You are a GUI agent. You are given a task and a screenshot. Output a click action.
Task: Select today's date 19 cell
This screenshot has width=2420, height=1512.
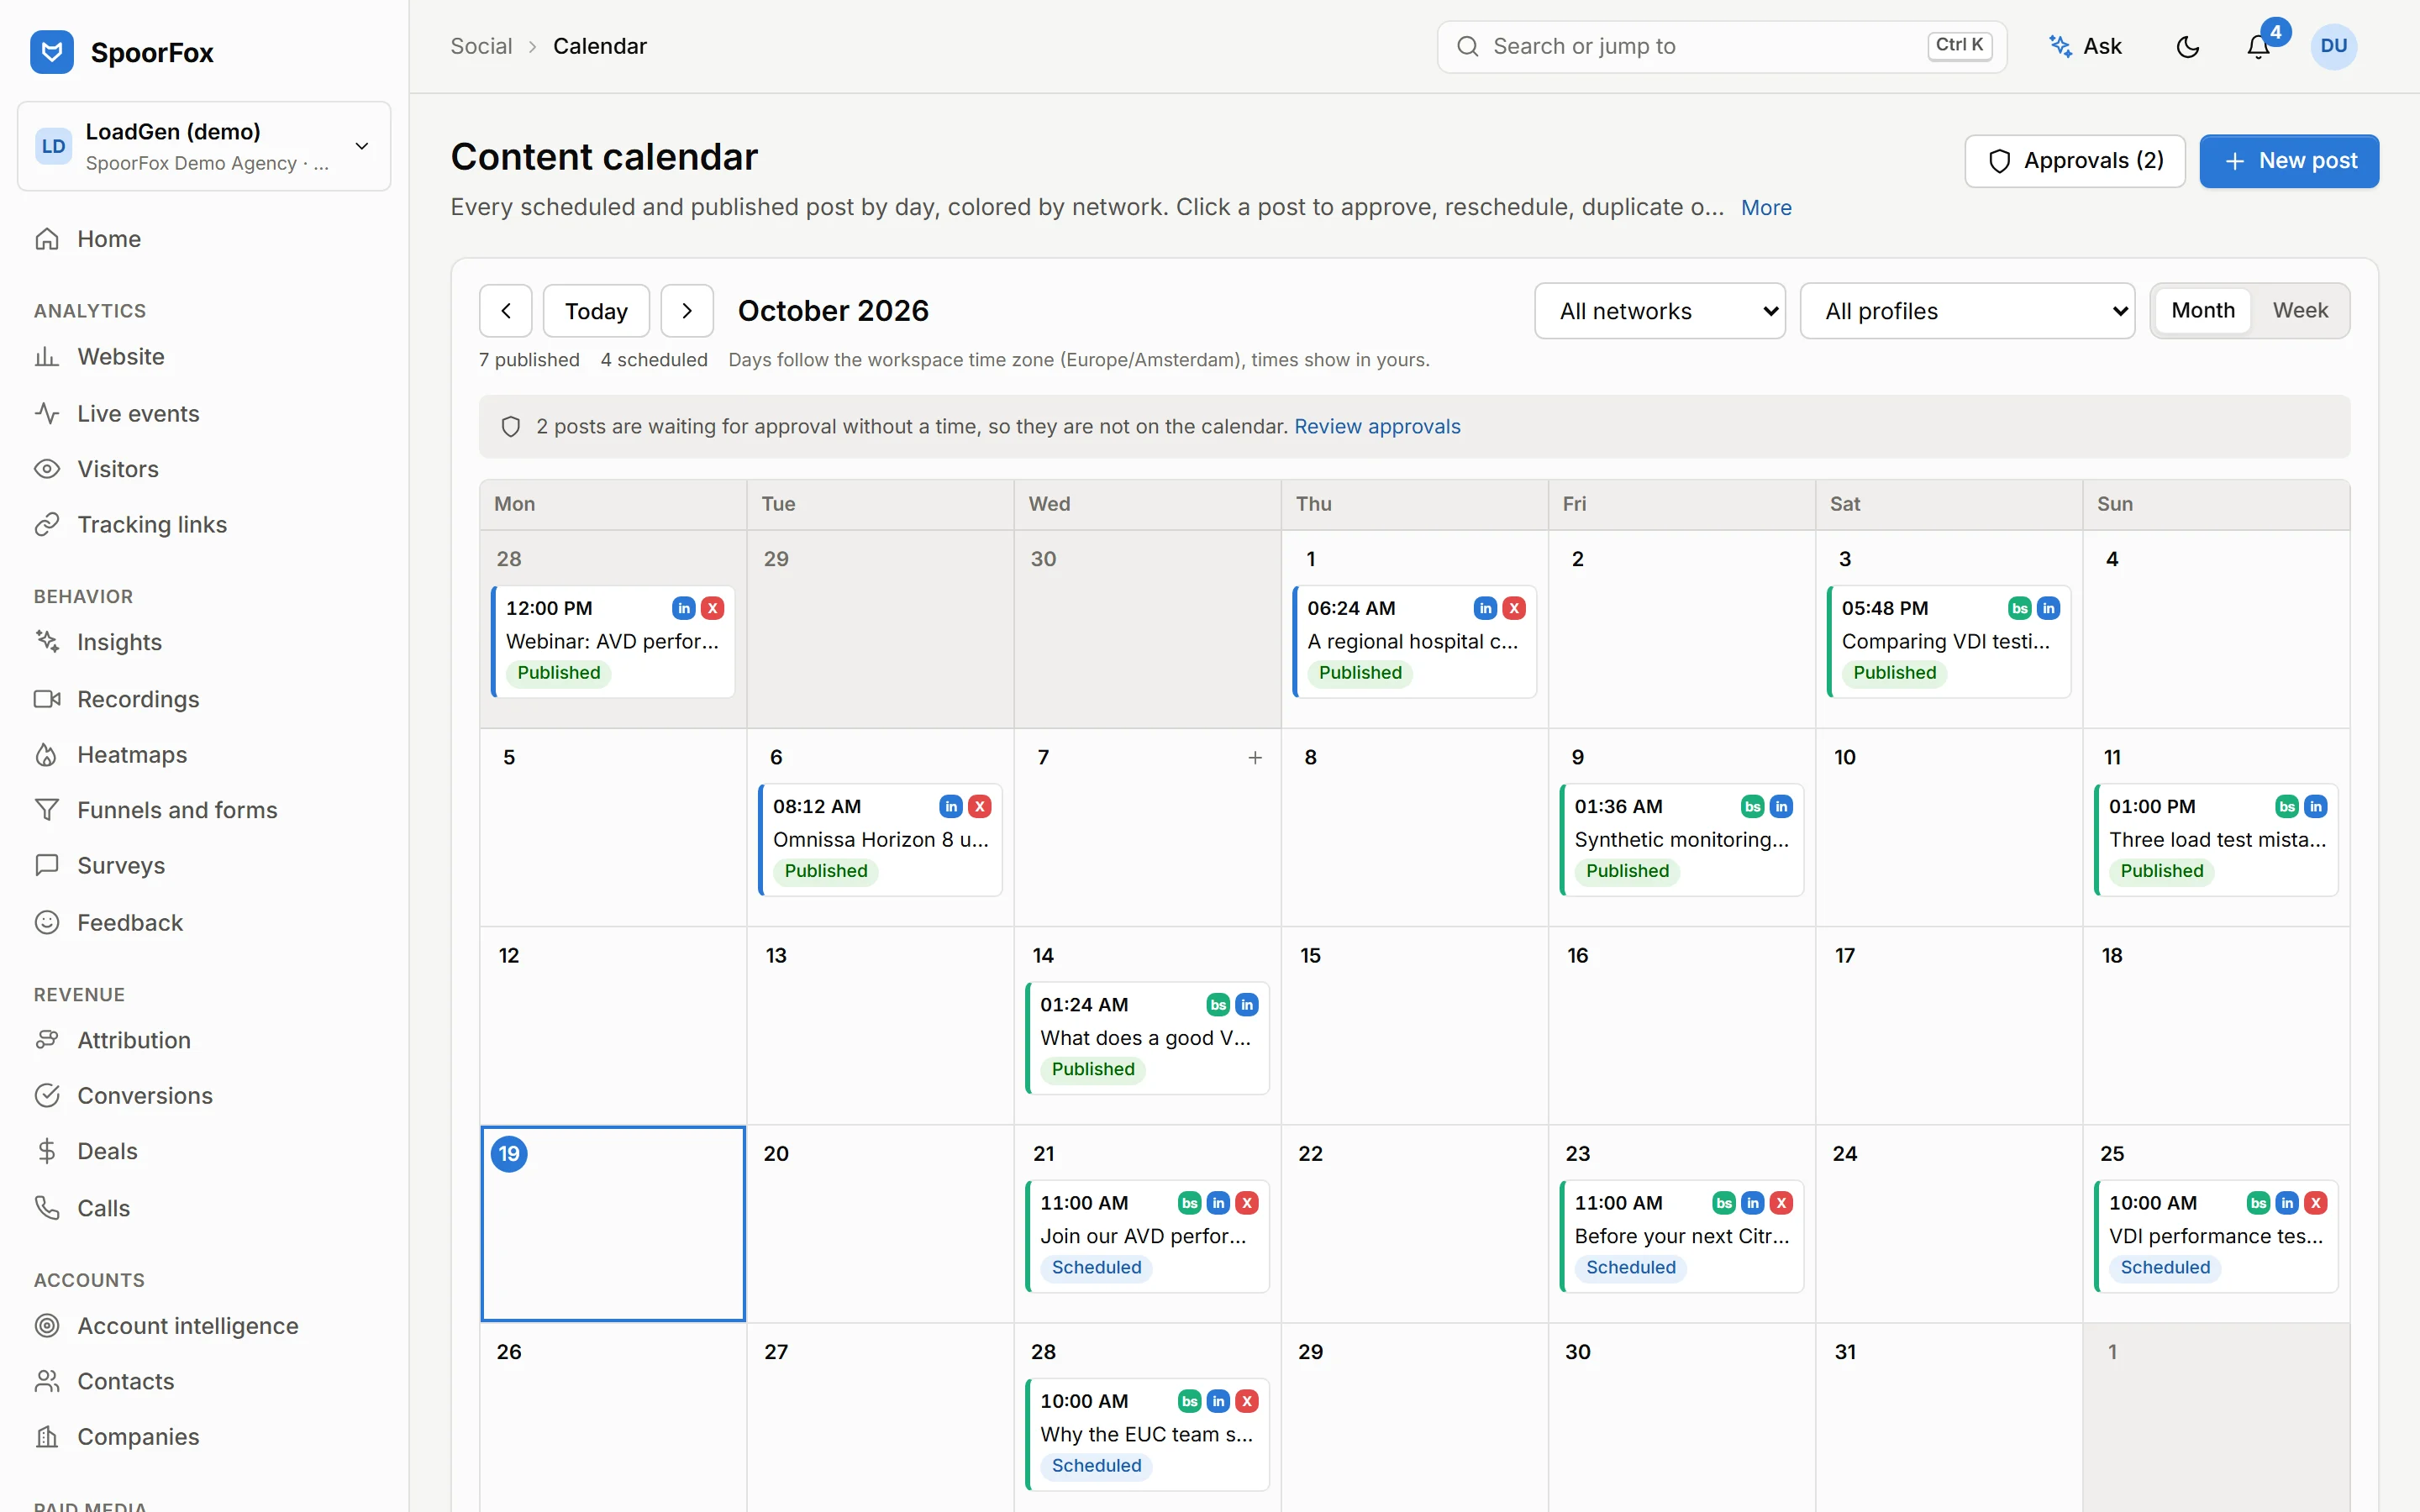pos(613,1224)
